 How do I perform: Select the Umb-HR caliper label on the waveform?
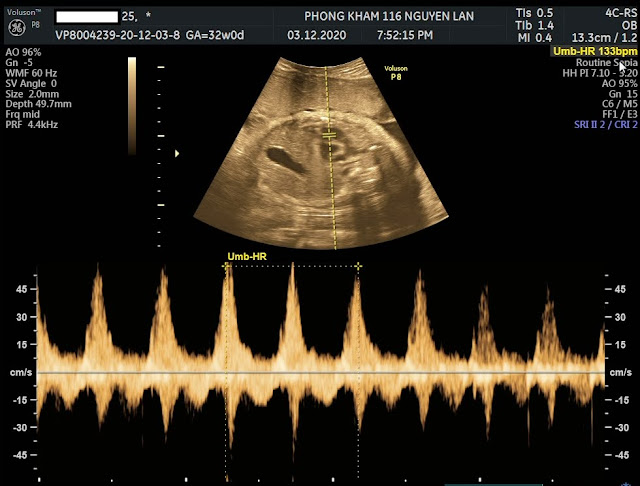click(247, 257)
